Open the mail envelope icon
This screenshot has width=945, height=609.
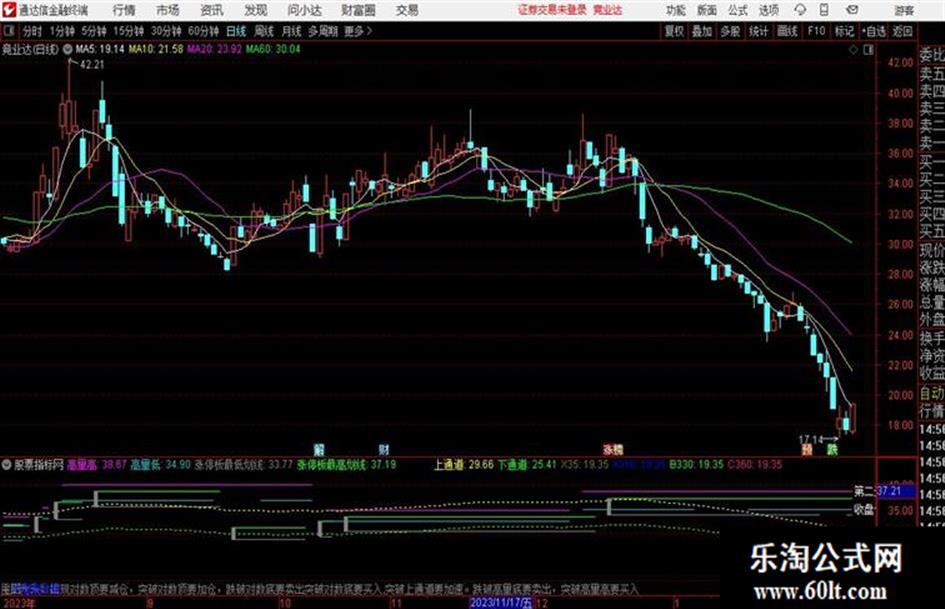(852, 10)
